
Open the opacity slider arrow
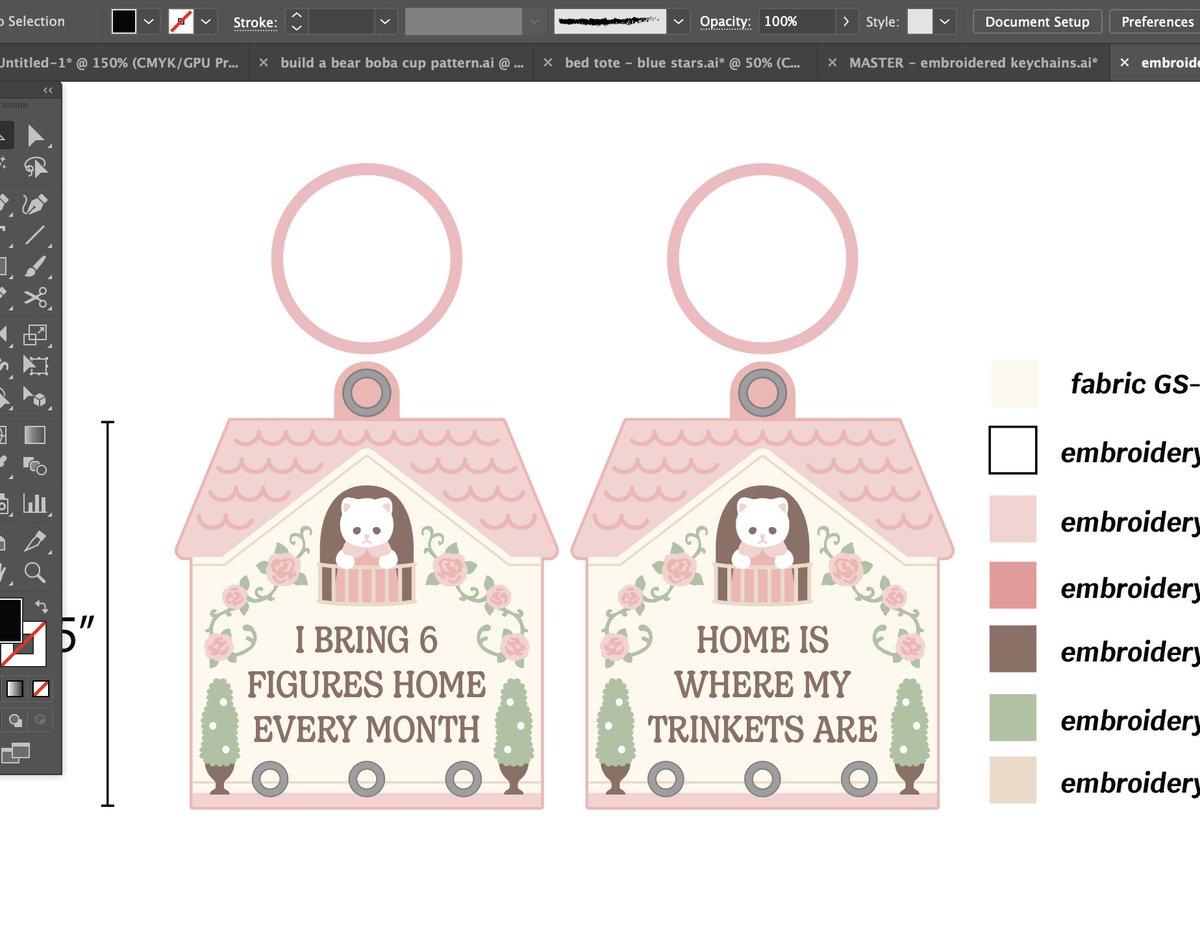(847, 21)
